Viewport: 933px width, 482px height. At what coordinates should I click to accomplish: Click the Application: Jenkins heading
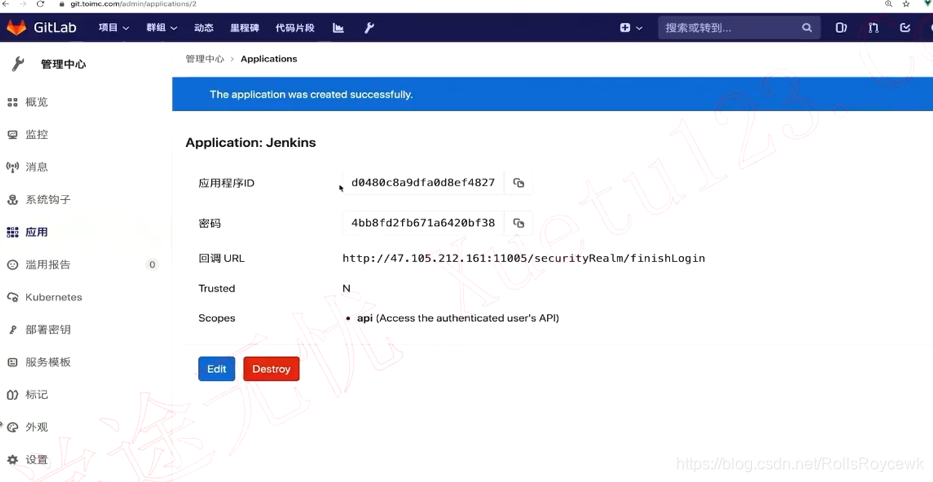(251, 143)
